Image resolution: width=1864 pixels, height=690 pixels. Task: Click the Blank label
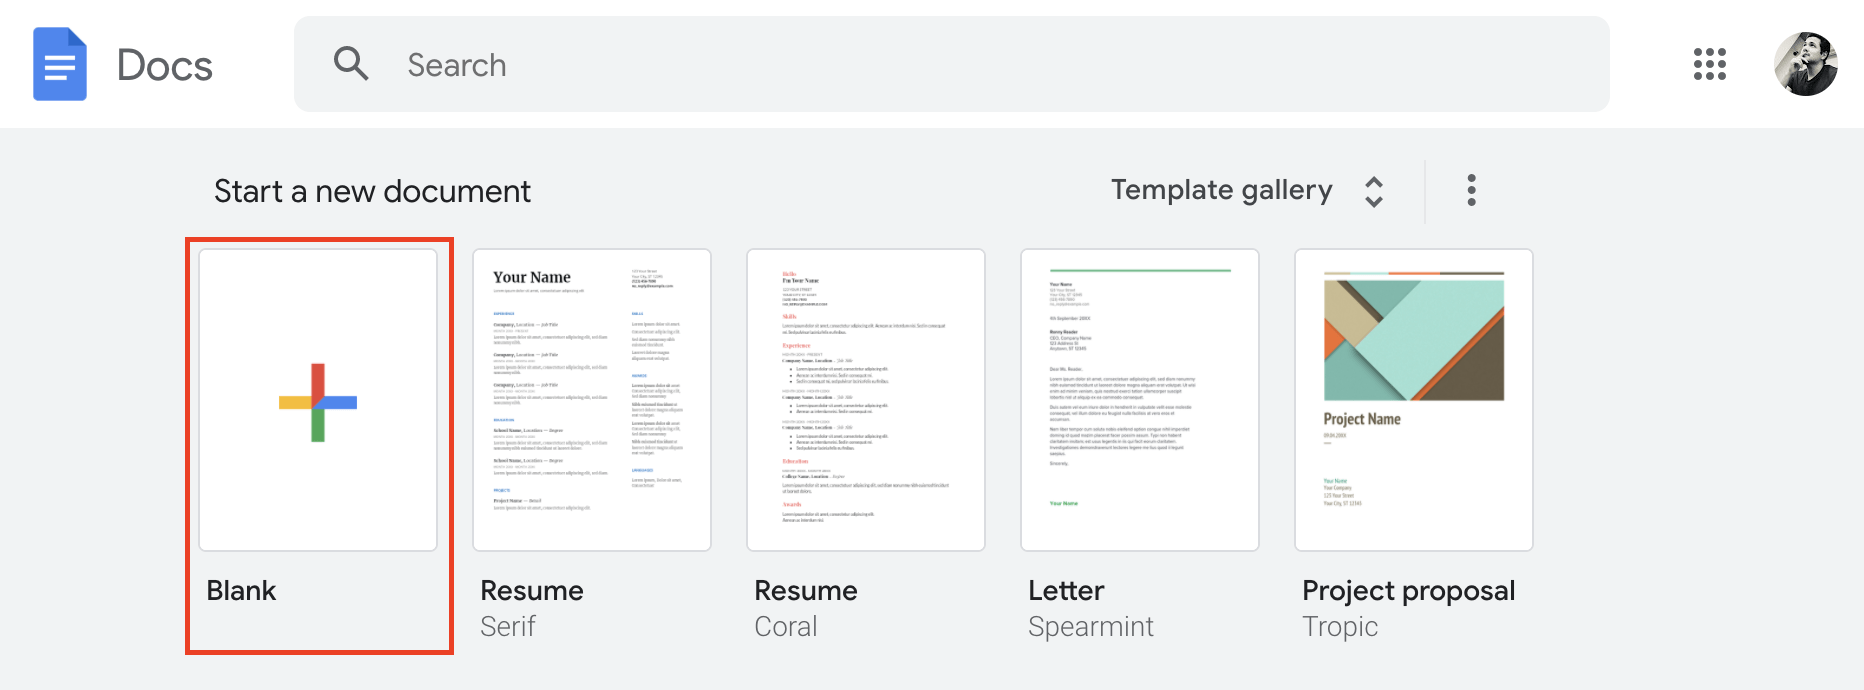[x=241, y=591]
